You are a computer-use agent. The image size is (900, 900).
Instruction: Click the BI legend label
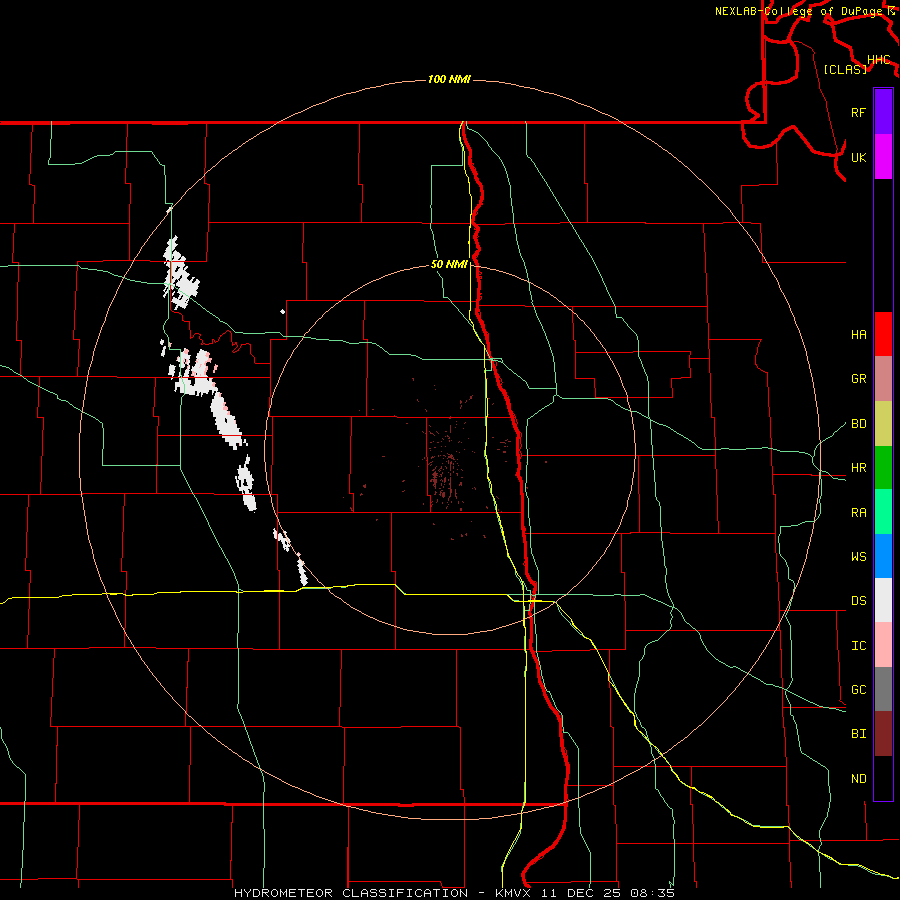coord(858,734)
